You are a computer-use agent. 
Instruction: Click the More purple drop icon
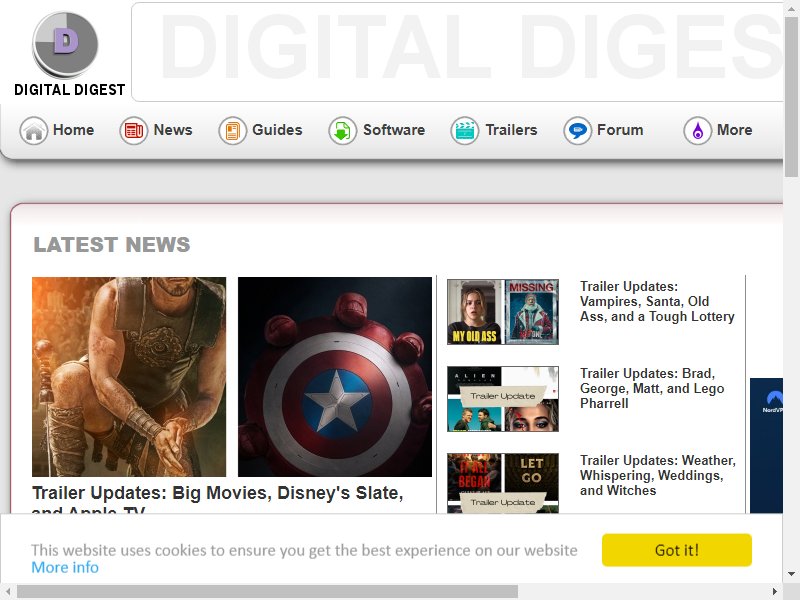point(697,131)
